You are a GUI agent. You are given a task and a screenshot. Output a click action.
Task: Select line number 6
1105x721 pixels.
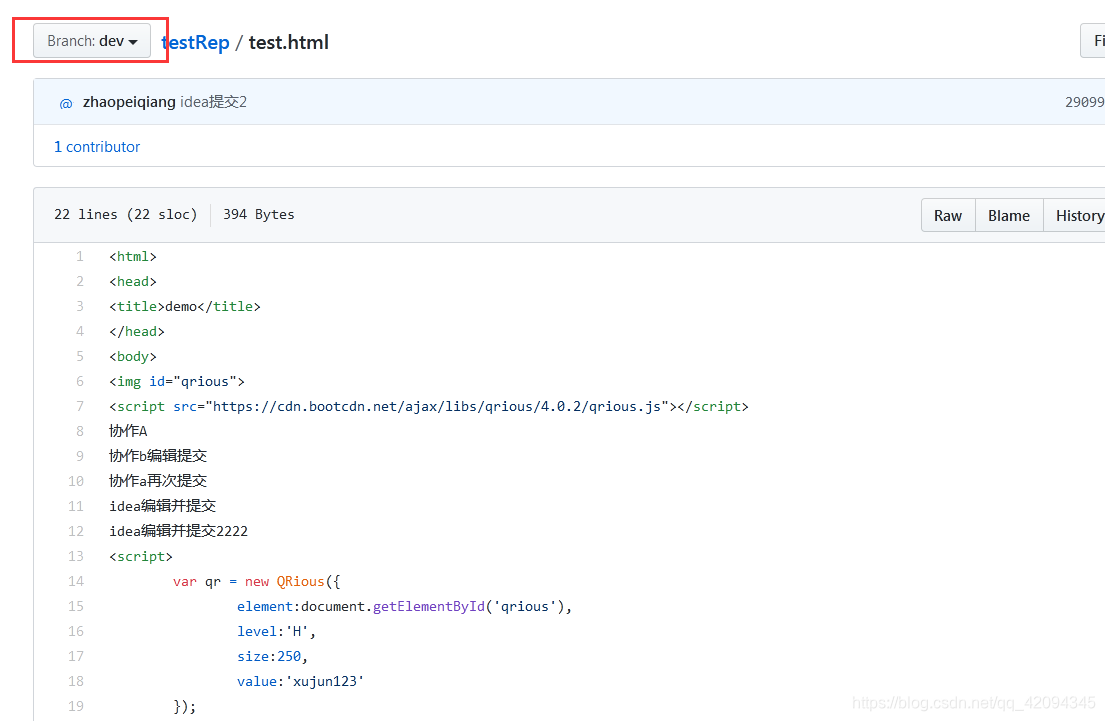point(80,381)
